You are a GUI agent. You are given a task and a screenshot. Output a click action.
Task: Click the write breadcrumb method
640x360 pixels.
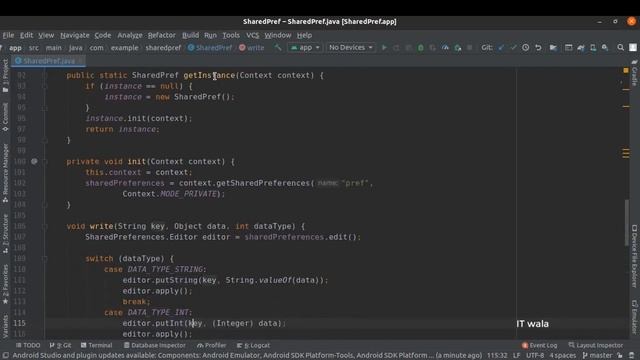click(x=252, y=48)
